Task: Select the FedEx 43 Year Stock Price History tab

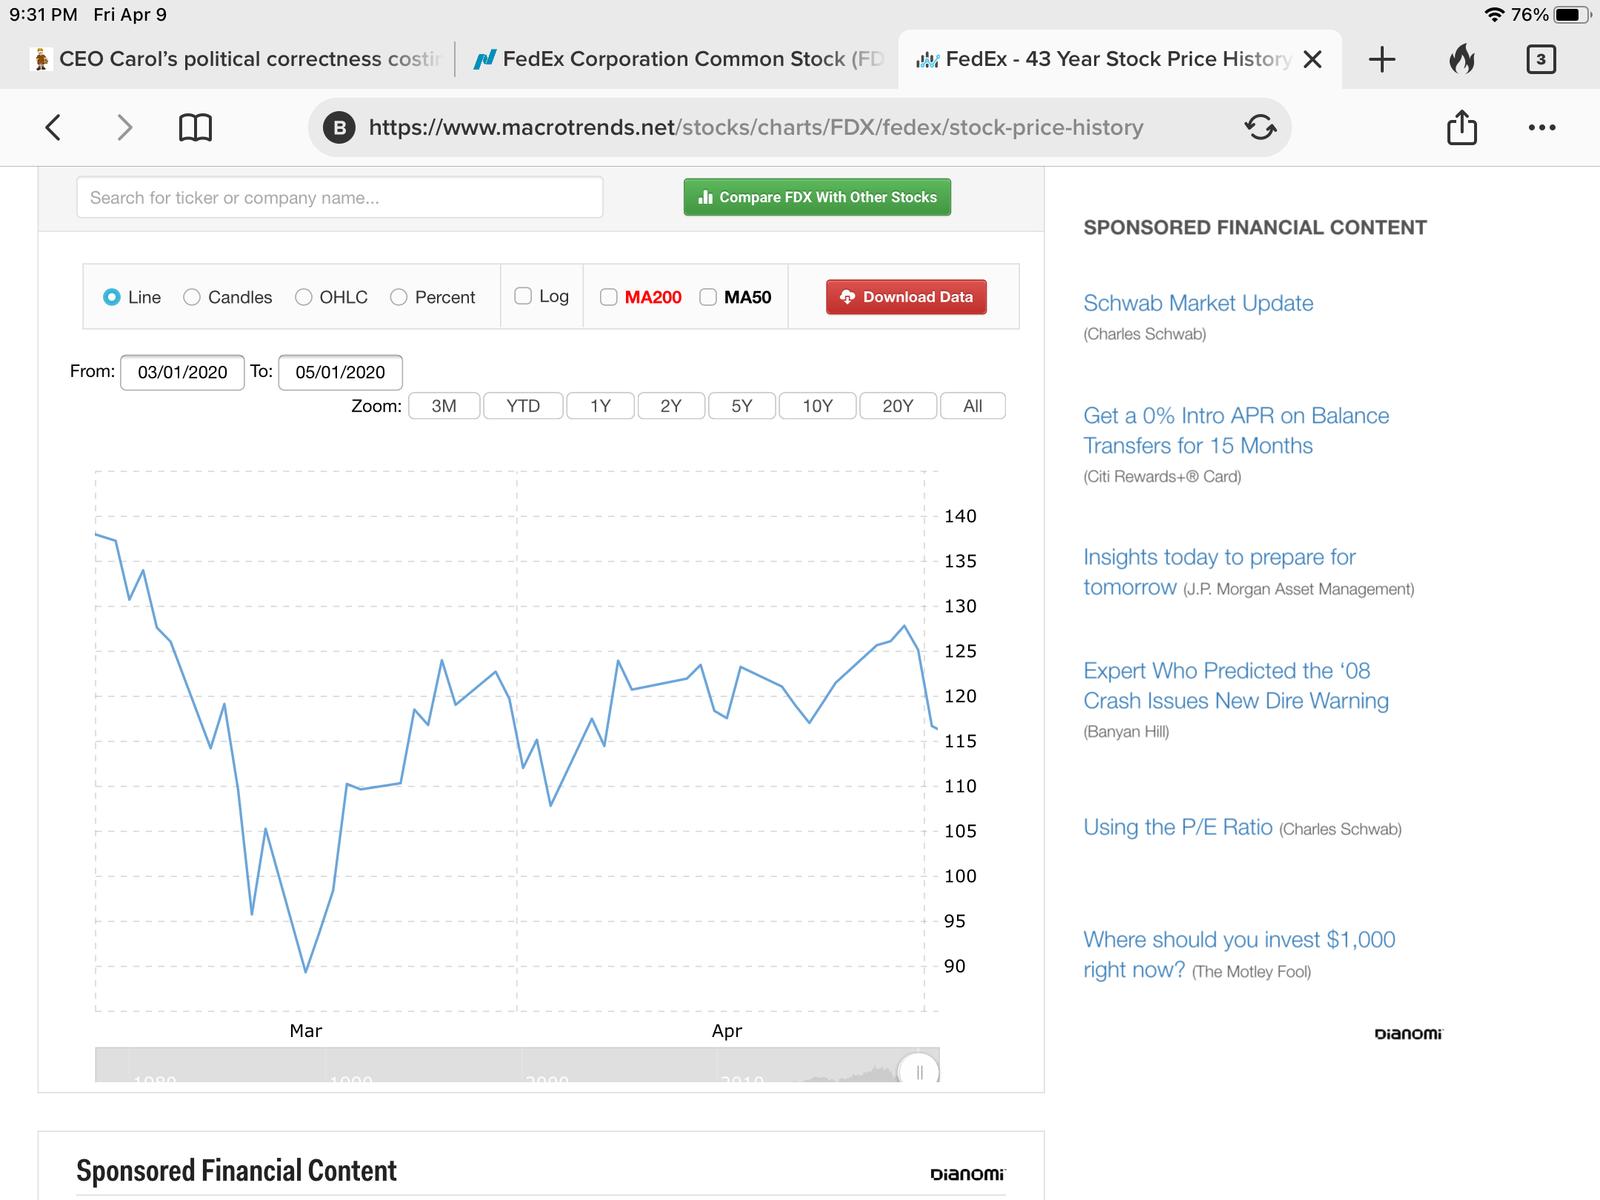Action: coord(1105,59)
